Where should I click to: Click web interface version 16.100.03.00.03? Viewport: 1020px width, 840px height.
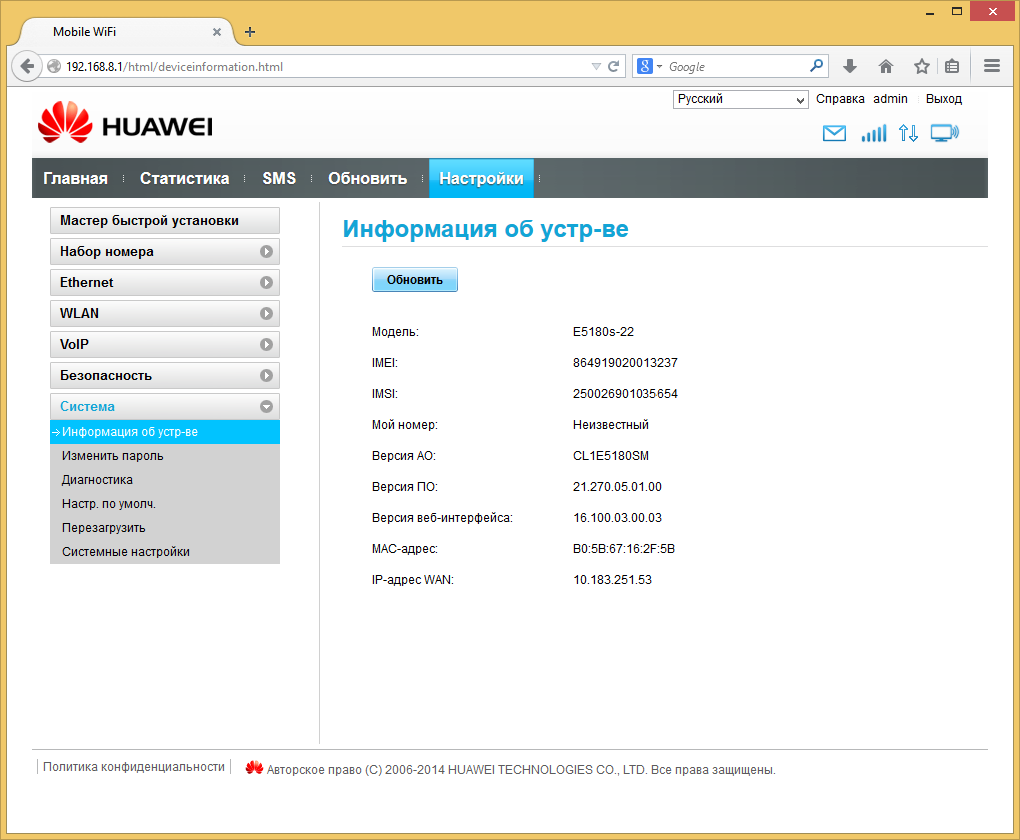coord(617,518)
